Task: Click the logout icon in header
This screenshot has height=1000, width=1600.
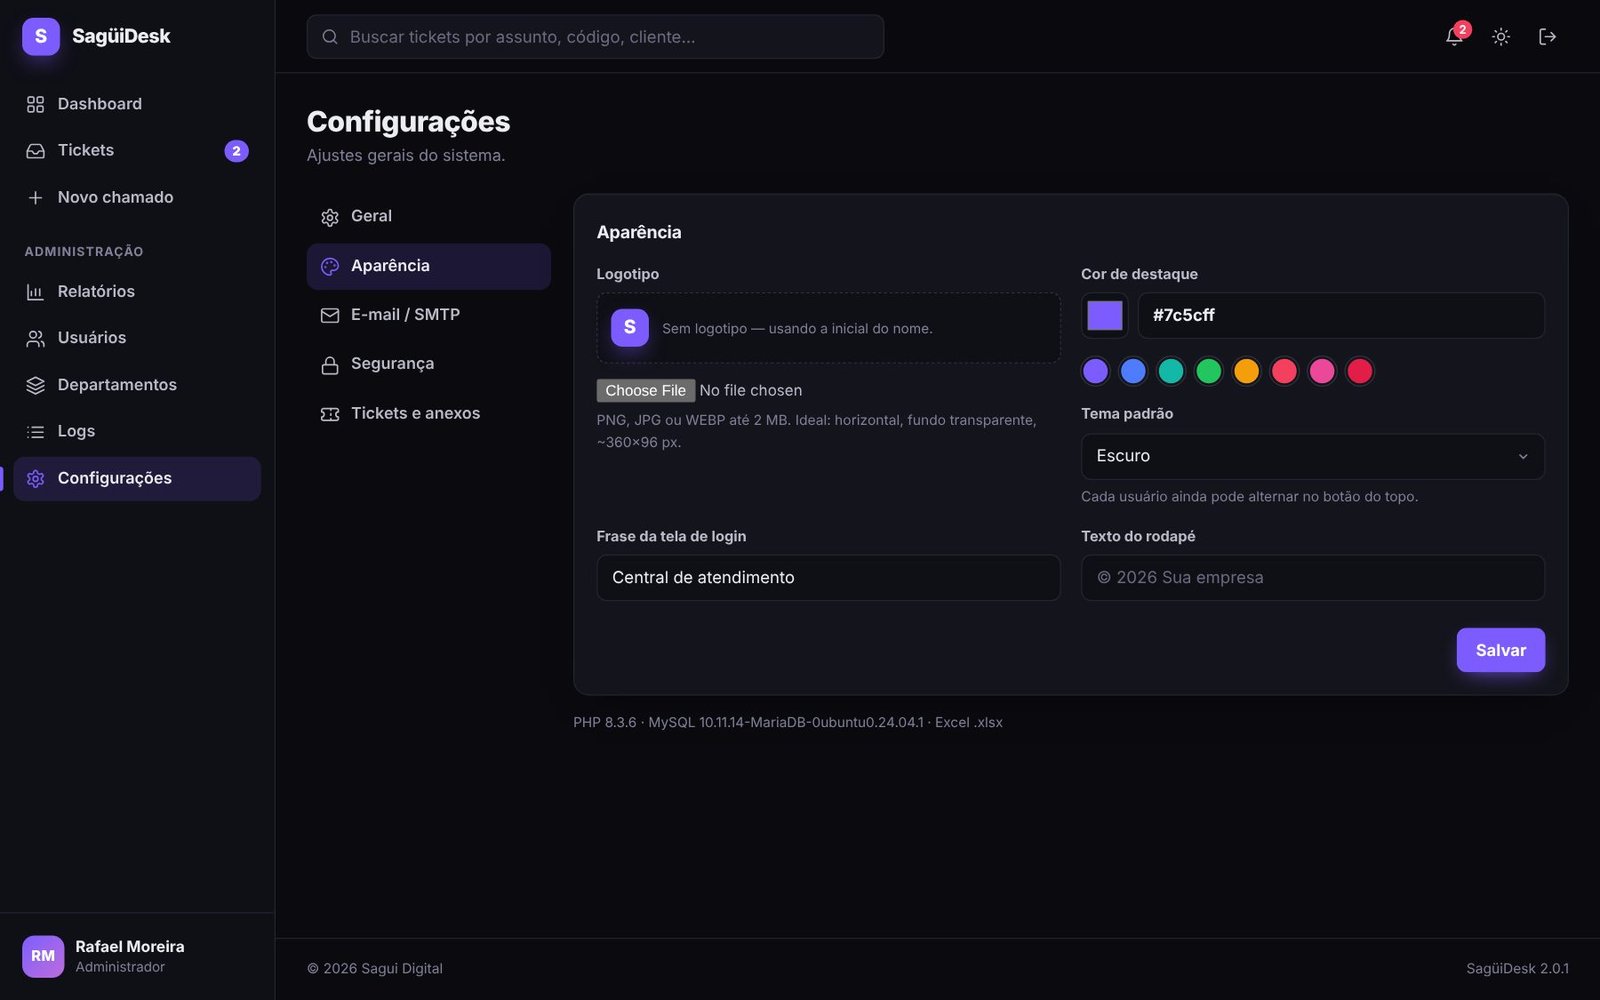Action: [1547, 37]
